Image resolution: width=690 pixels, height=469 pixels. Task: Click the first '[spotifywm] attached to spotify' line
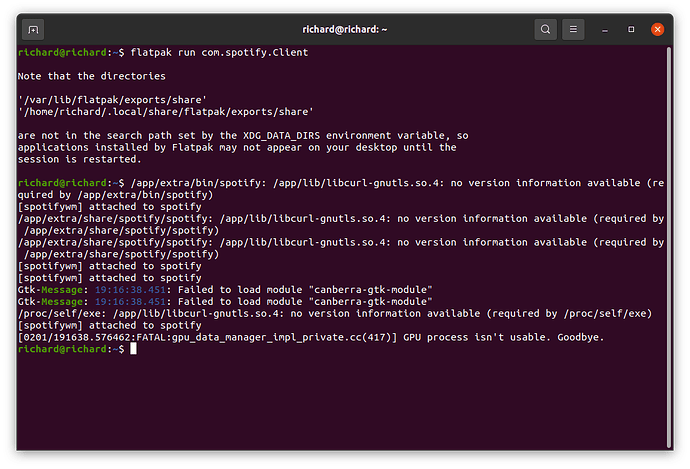click(x=110, y=207)
